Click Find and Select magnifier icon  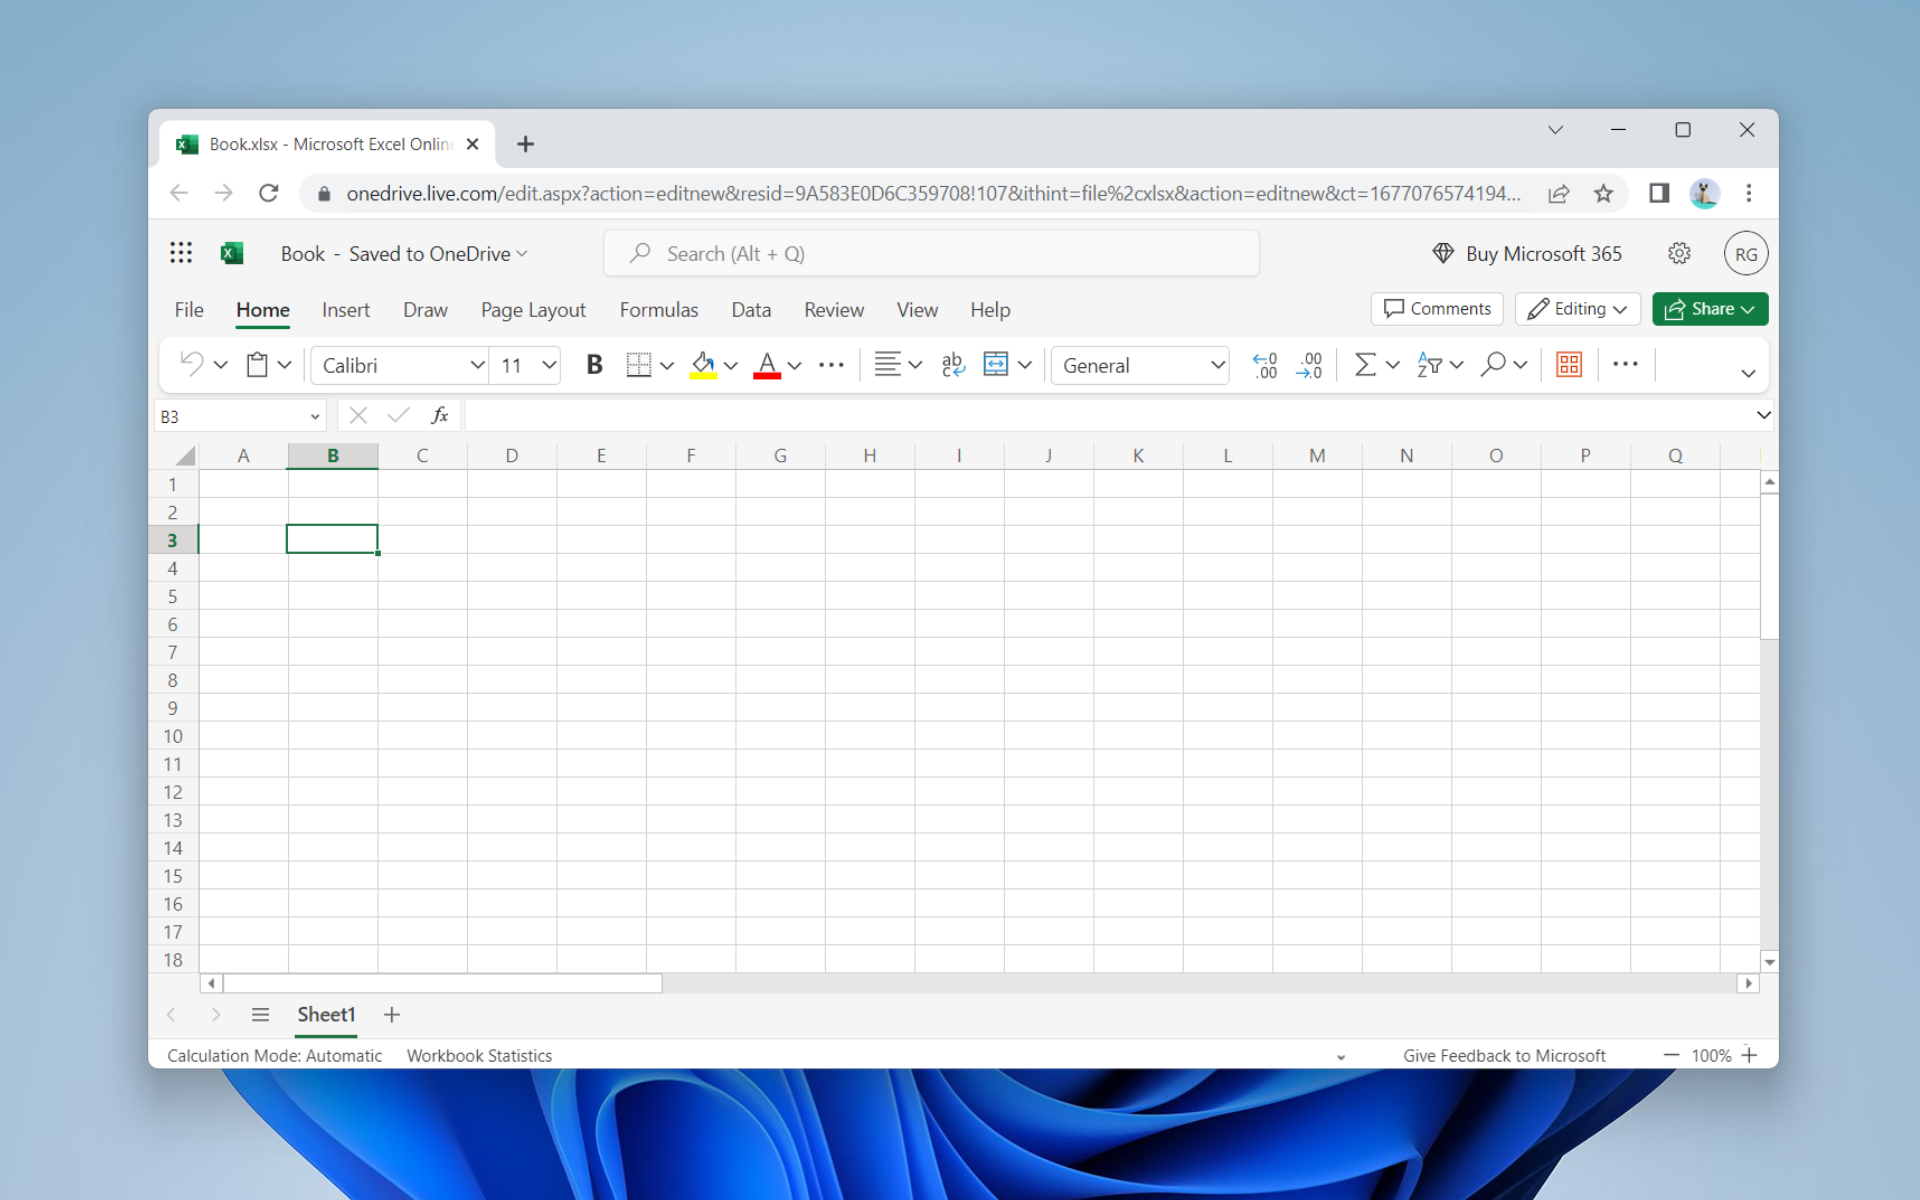1493,365
